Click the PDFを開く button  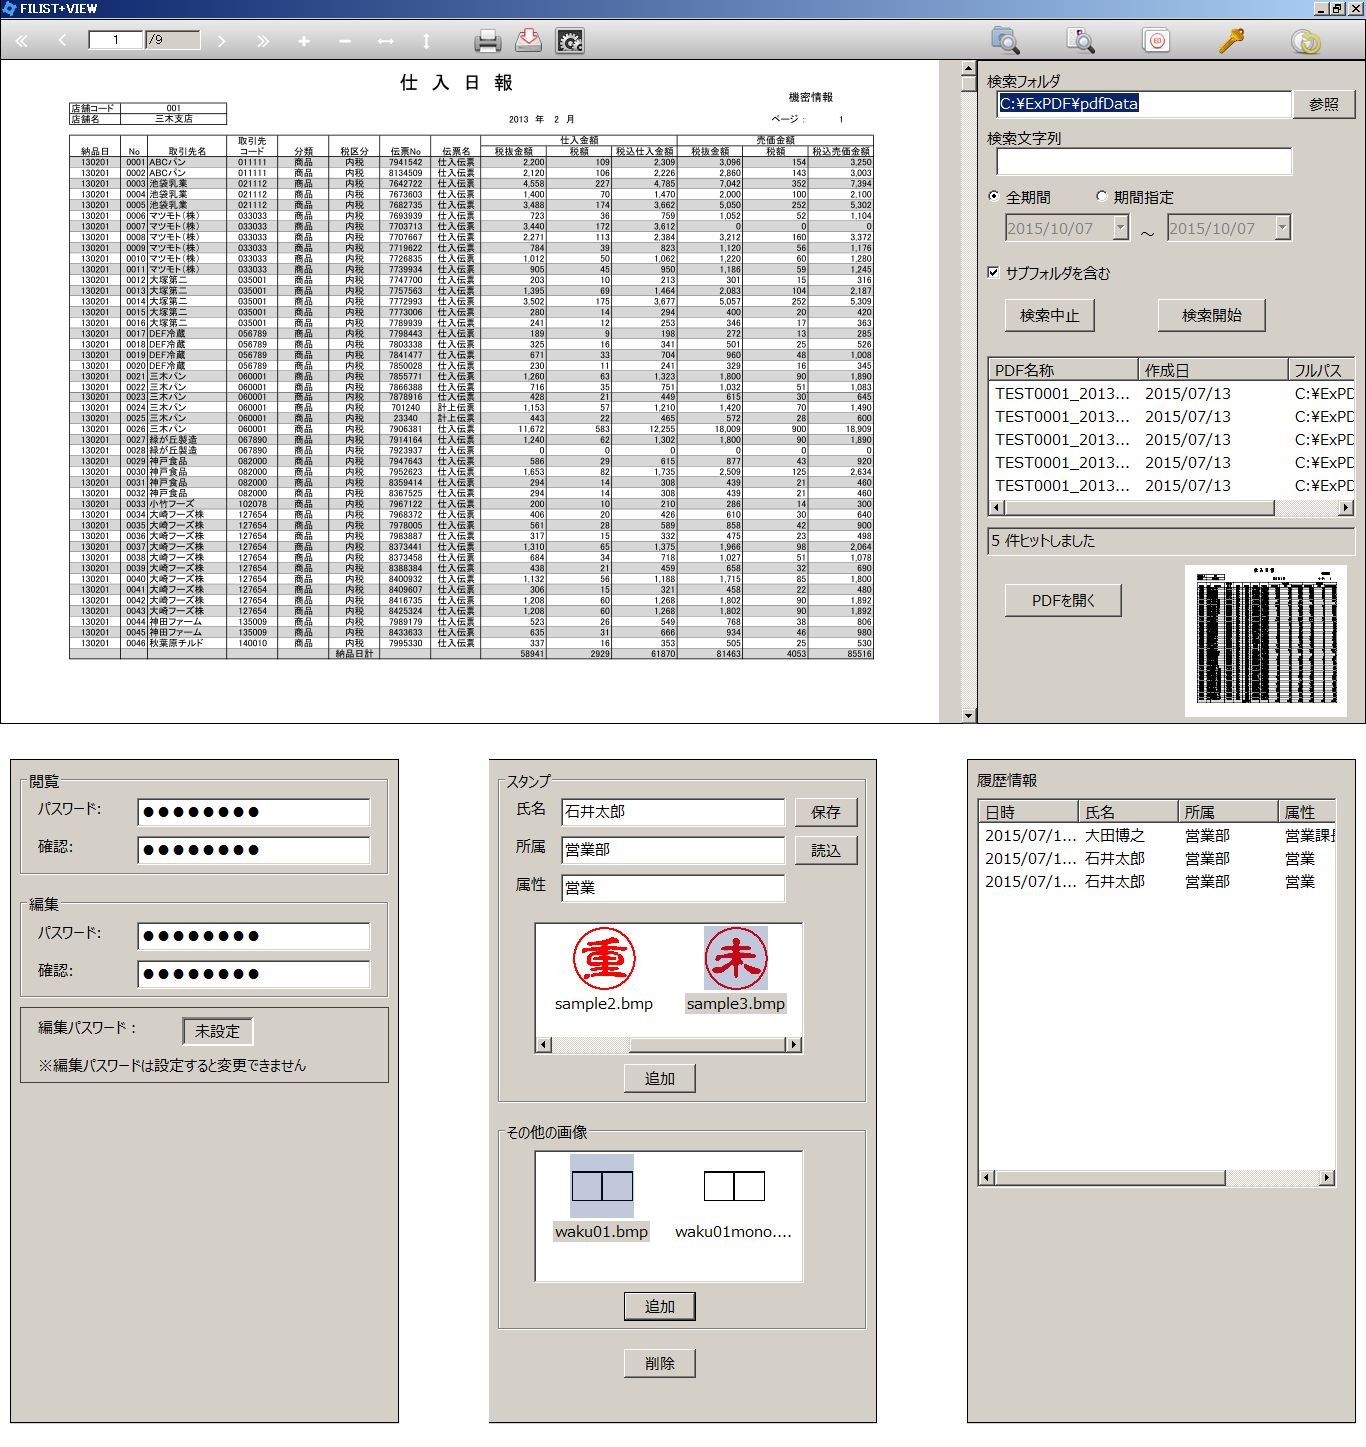[1063, 600]
